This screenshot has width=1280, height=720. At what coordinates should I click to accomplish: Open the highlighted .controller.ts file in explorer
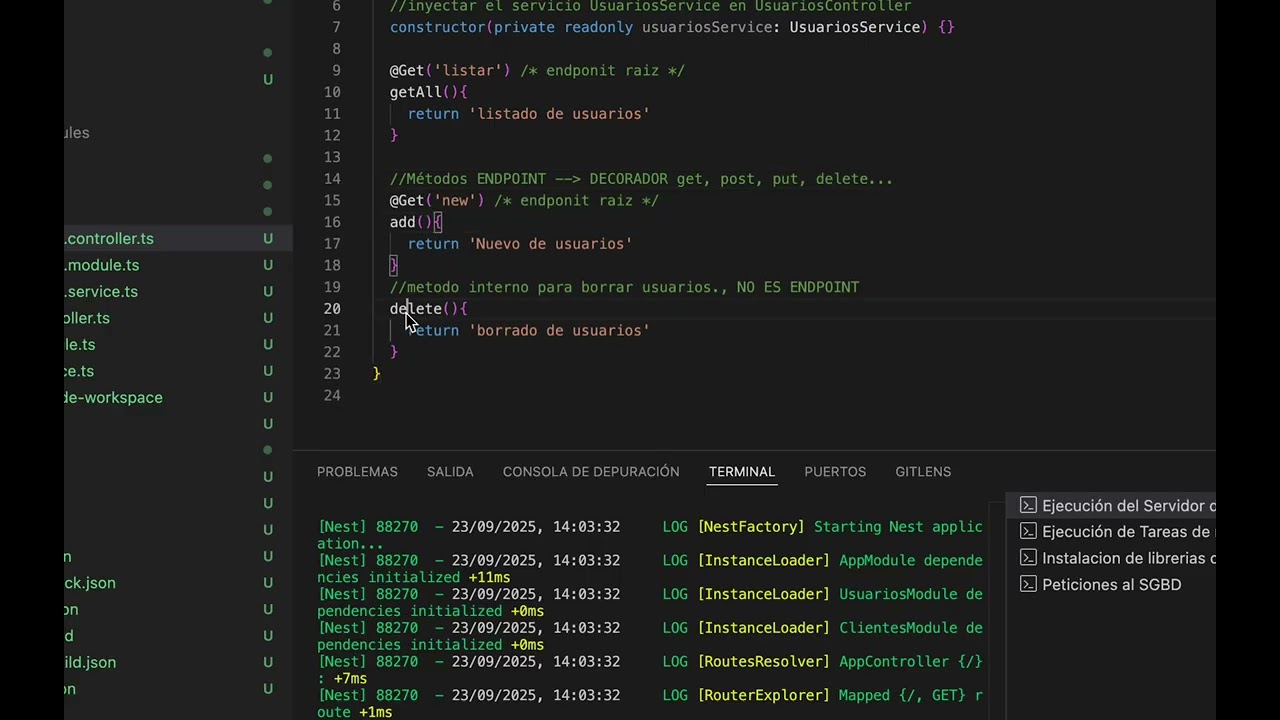tap(110, 239)
